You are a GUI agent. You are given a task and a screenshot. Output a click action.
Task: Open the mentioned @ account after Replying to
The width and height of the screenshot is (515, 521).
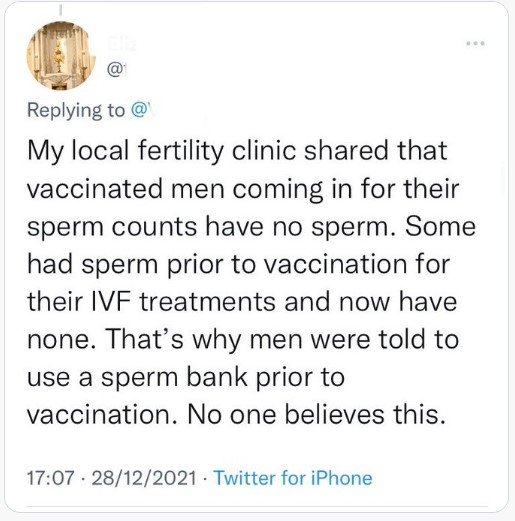pyautogui.click(x=141, y=110)
